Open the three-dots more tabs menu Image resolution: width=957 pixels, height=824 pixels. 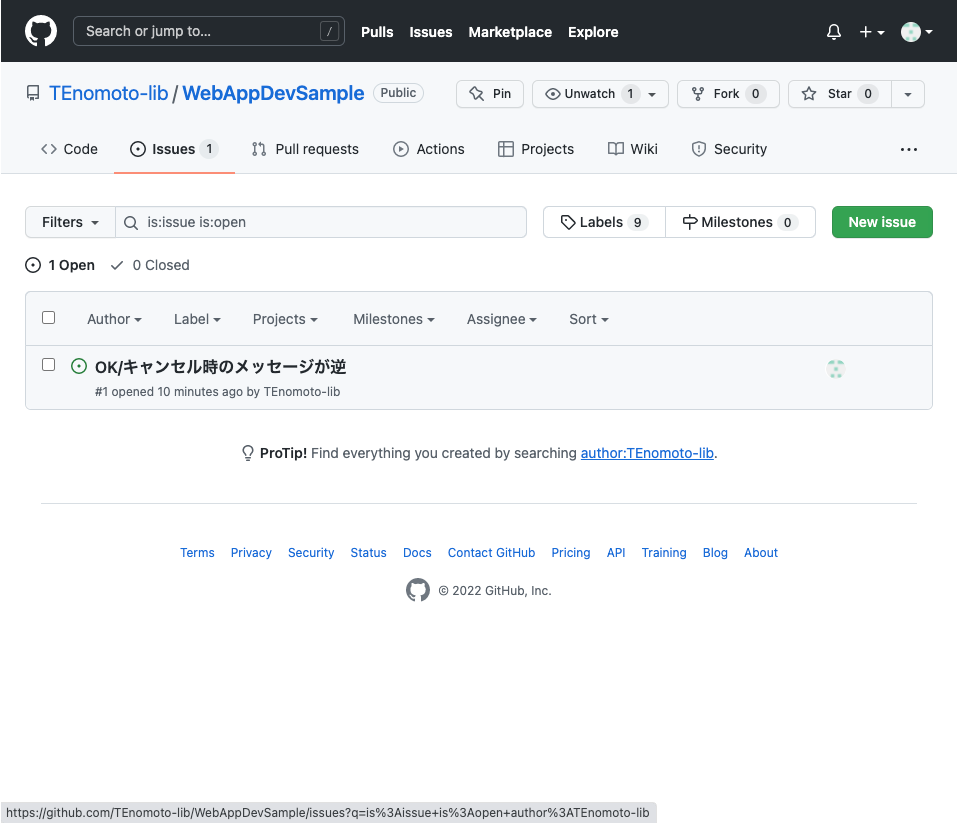909,149
